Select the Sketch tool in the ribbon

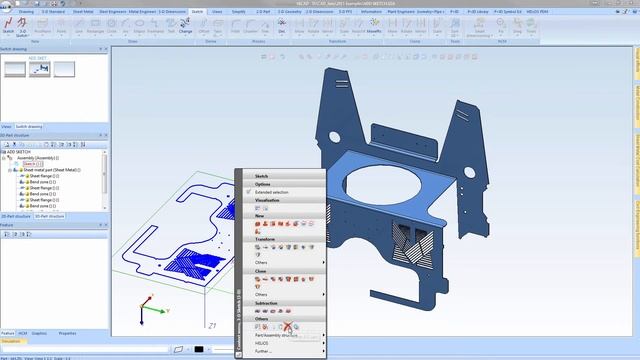pyautogui.click(x=8, y=24)
